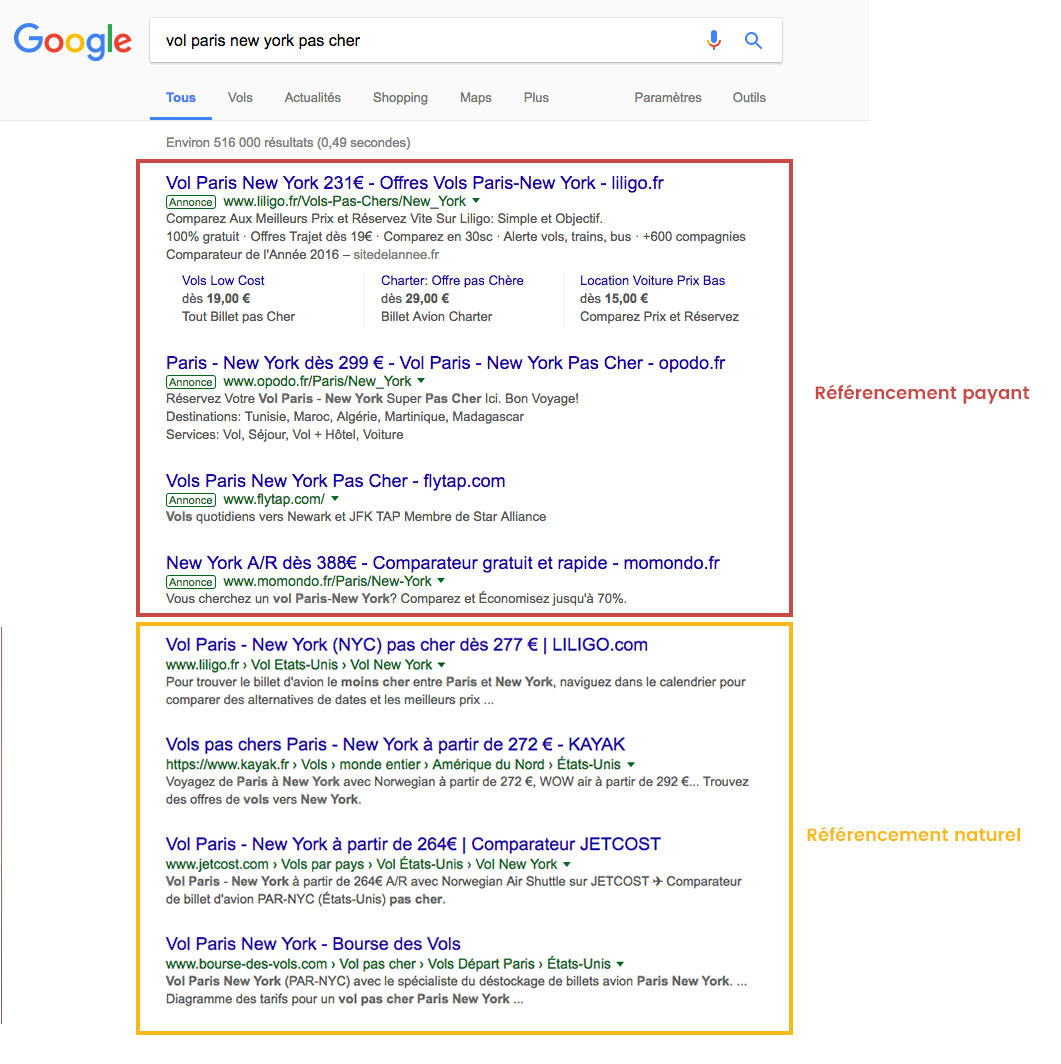
Task: Click Annonce badge on the flytap.com ad
Action: (x=191, y=500)
